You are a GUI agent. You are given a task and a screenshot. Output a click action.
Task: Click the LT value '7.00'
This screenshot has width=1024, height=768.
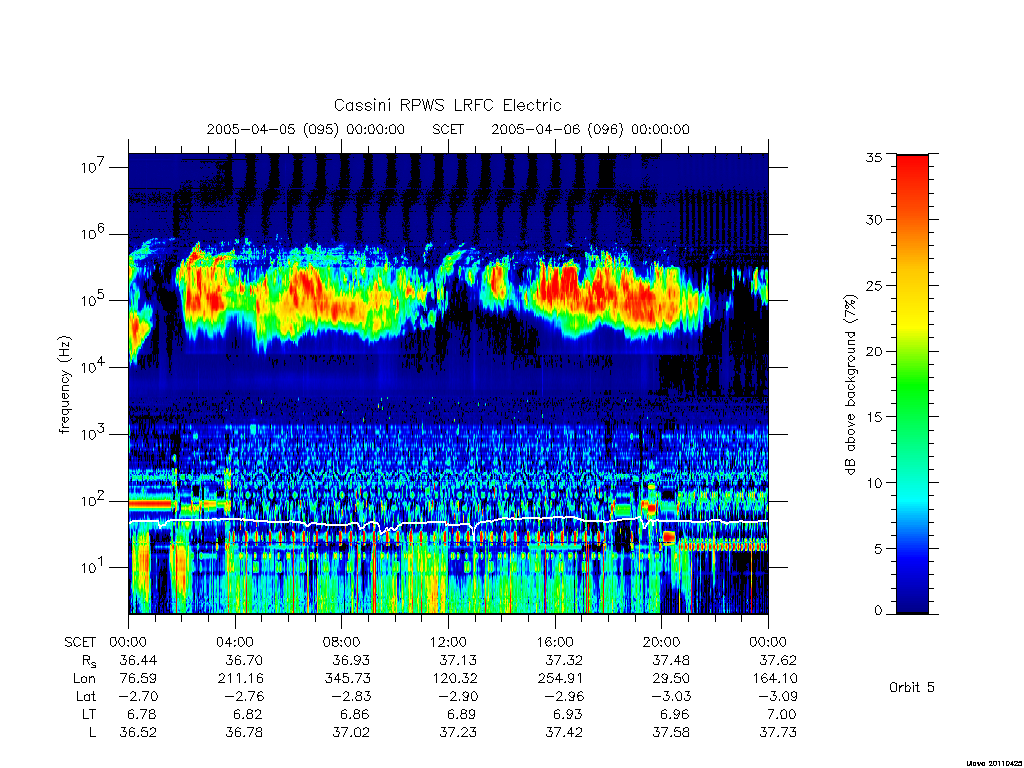pos(782,714)
